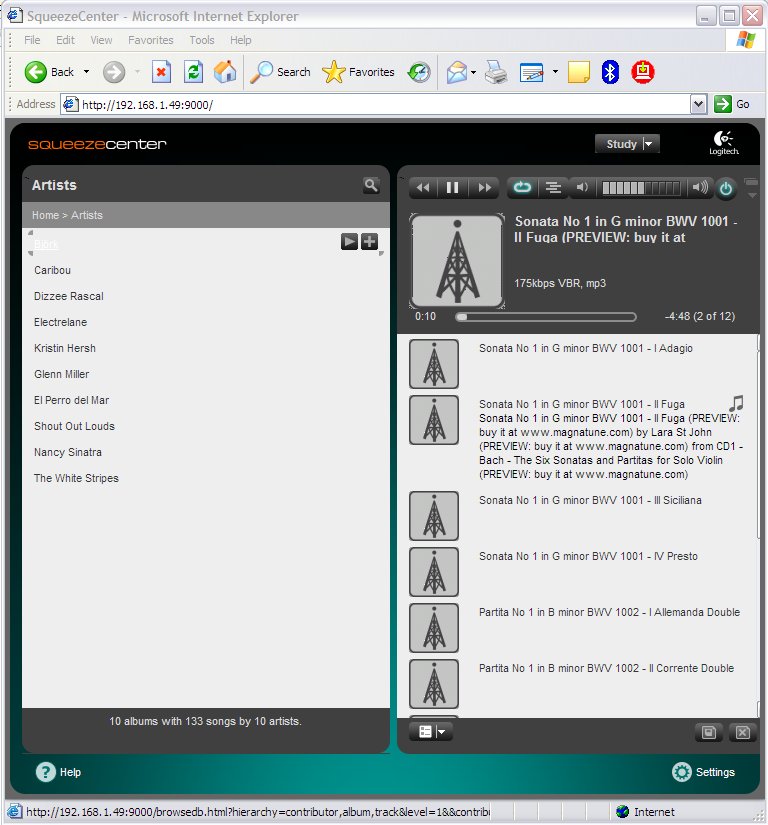Pause the current track playback

tap(452, 187)
